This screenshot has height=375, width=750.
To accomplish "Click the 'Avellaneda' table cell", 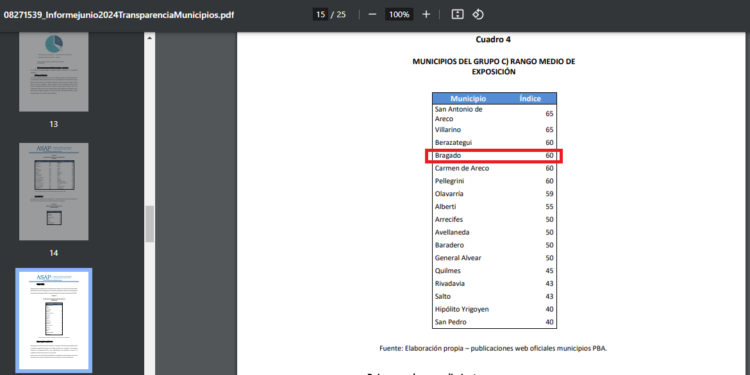I will (452, 232).
